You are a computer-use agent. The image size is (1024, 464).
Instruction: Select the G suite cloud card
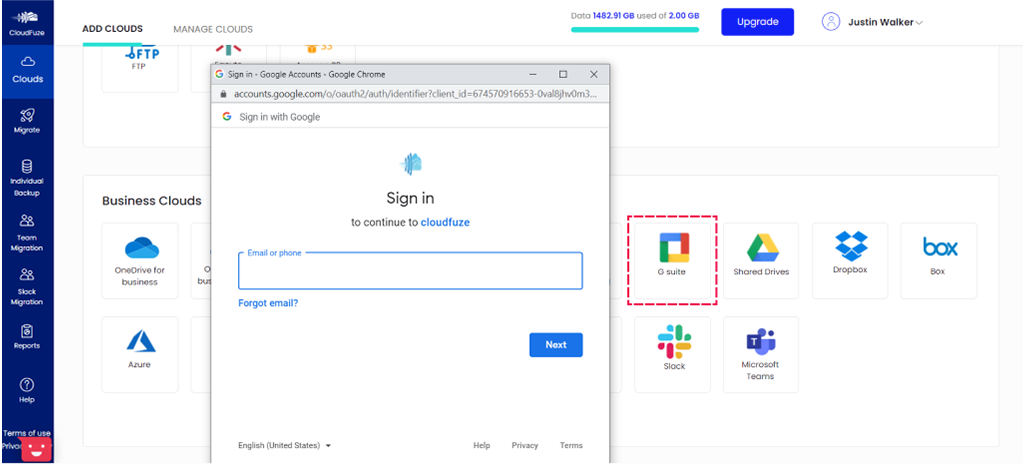pos(672,261)
